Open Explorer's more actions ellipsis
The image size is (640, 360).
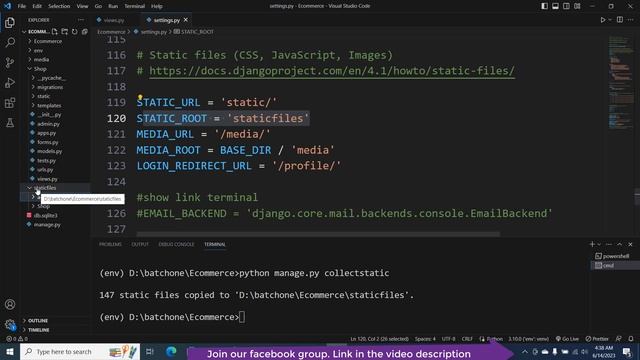coord(81,20)
